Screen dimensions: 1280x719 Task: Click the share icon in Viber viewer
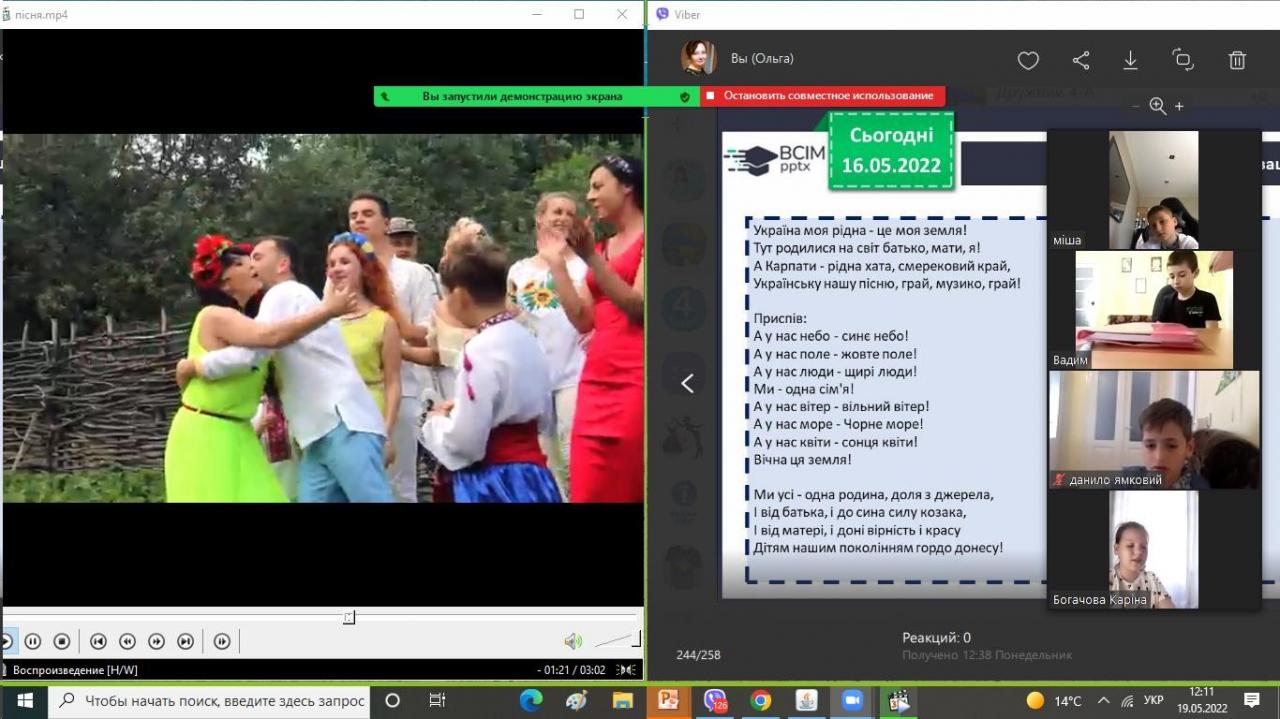pos(1081,61)
